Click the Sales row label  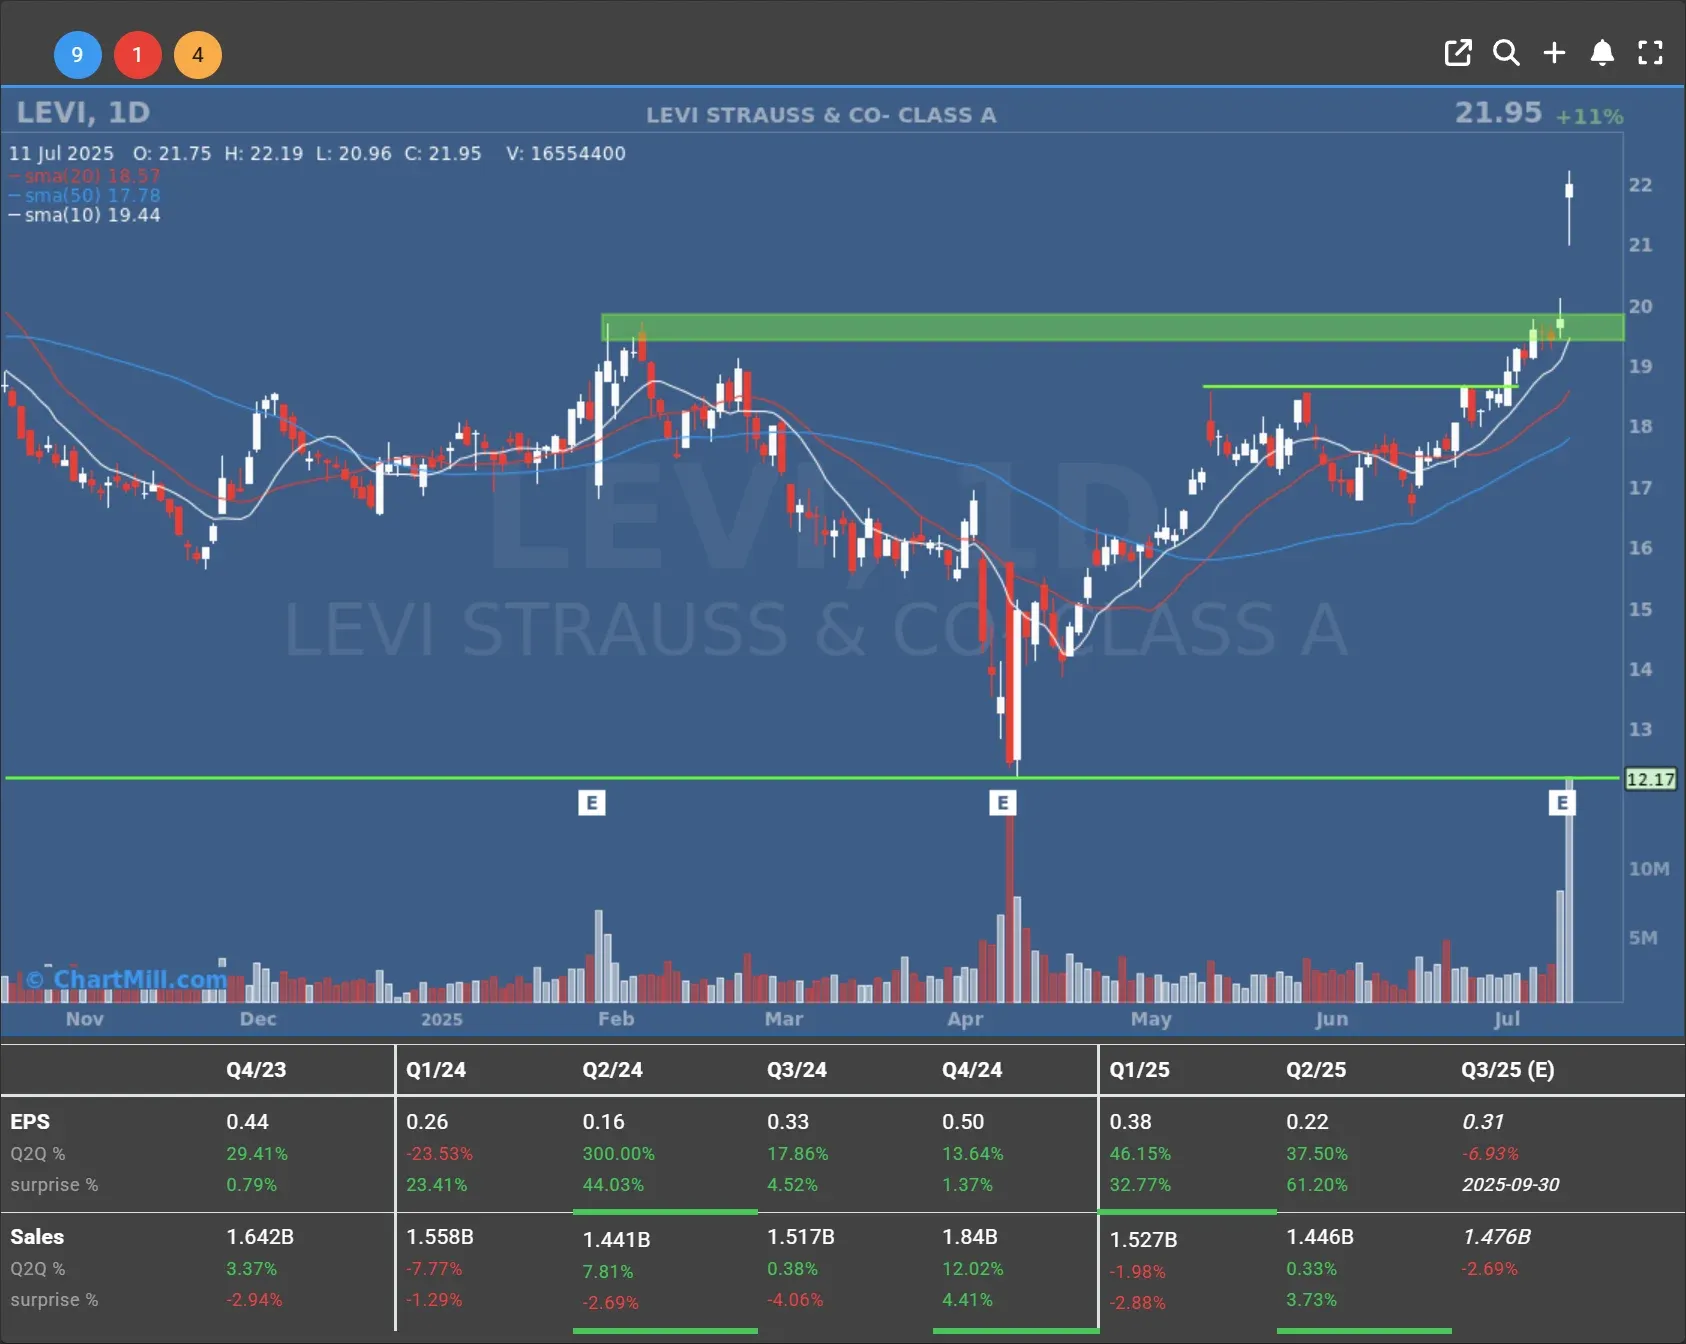coord(37,1236)
